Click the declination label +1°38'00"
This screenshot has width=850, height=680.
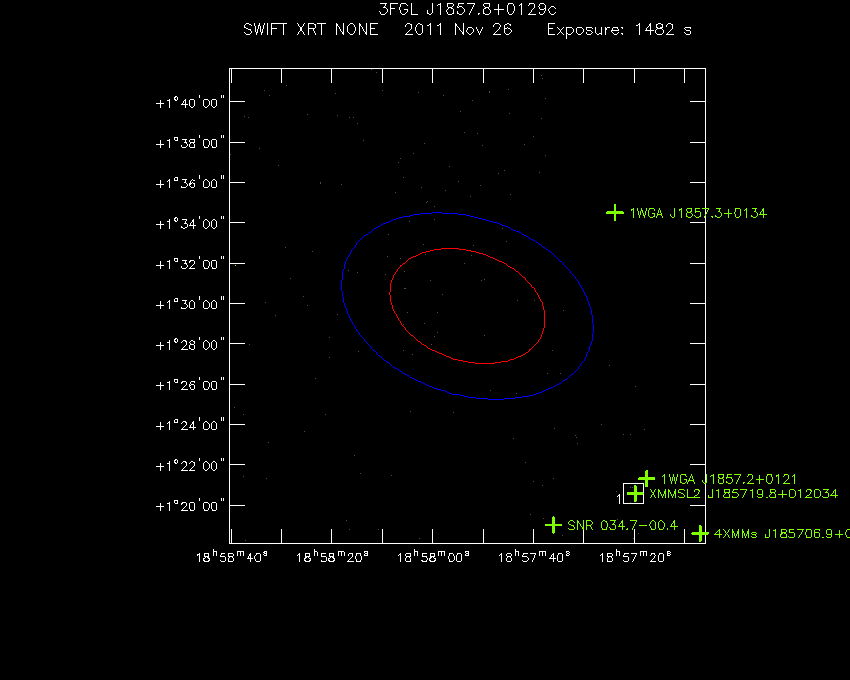(190, 143)
